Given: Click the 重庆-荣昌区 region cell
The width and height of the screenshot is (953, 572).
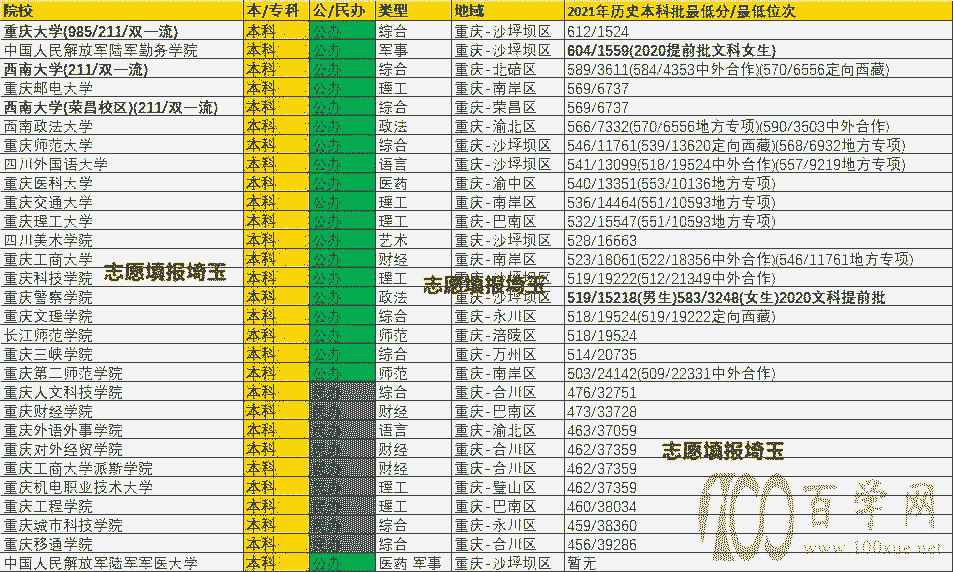Looking at the screenshot, I should [508, 107].
